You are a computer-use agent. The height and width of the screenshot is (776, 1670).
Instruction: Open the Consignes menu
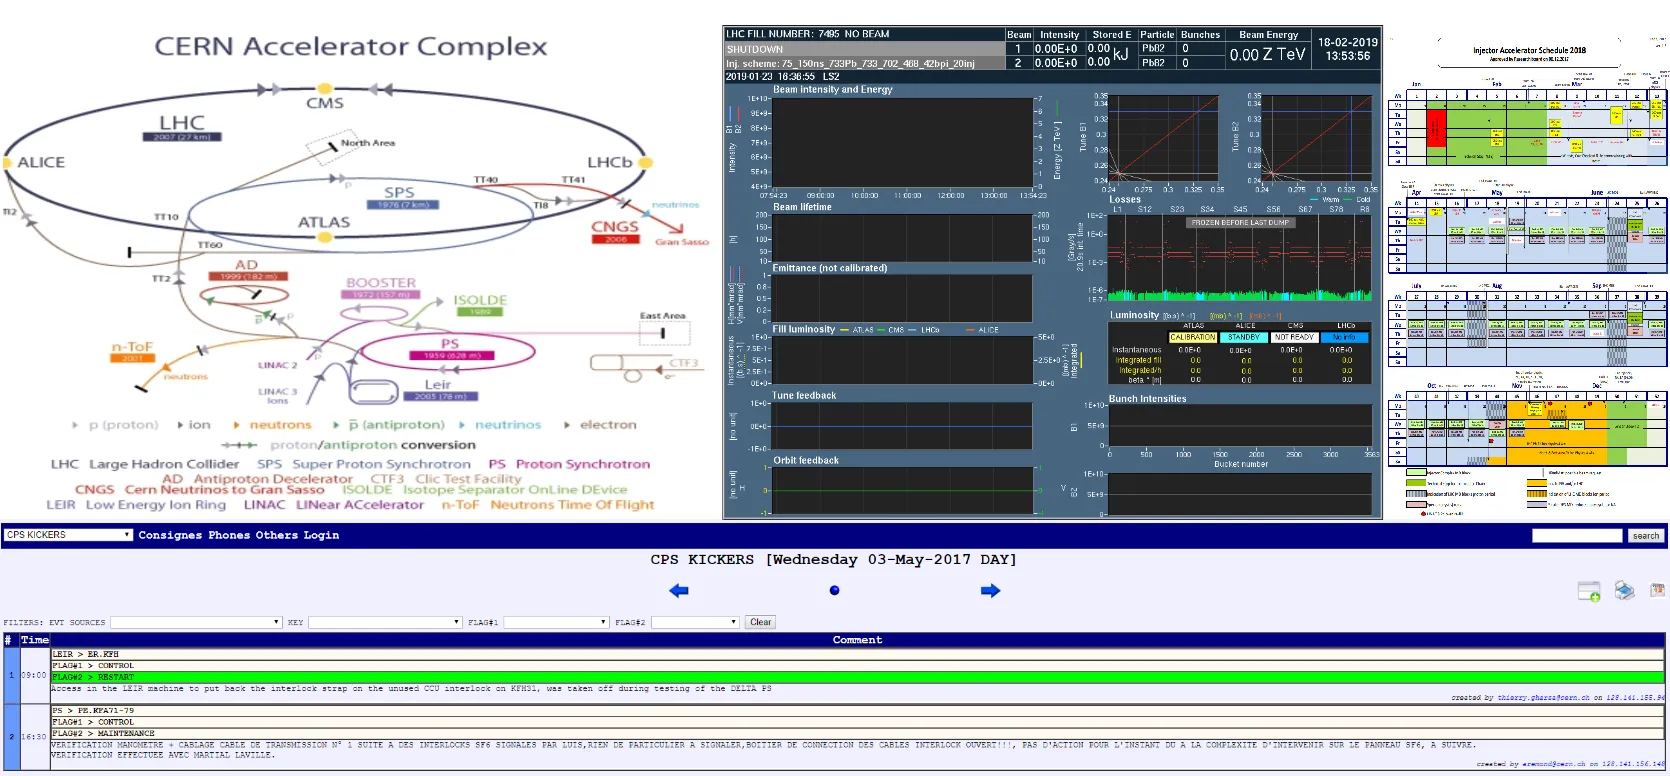coord(170,535)
